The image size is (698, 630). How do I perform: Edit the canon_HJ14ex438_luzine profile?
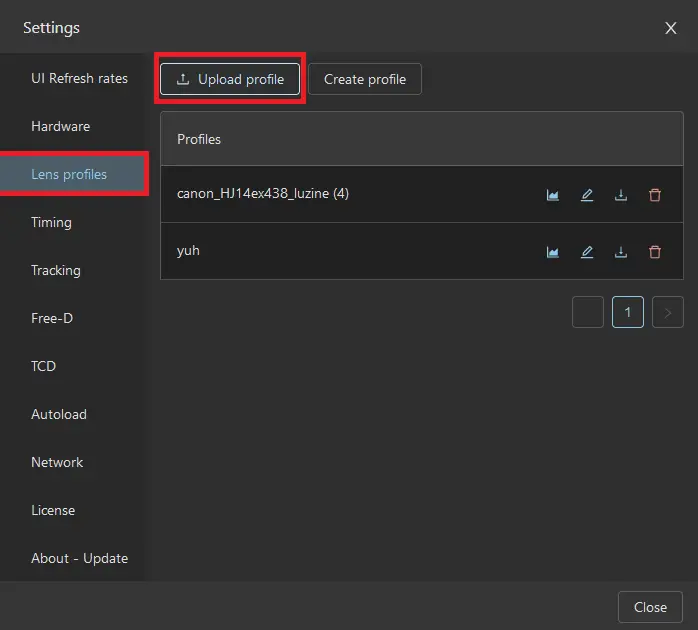(587, 195)
